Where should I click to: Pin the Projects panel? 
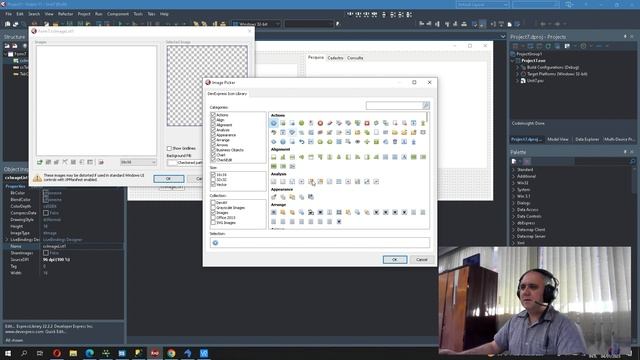coord(625,37)
